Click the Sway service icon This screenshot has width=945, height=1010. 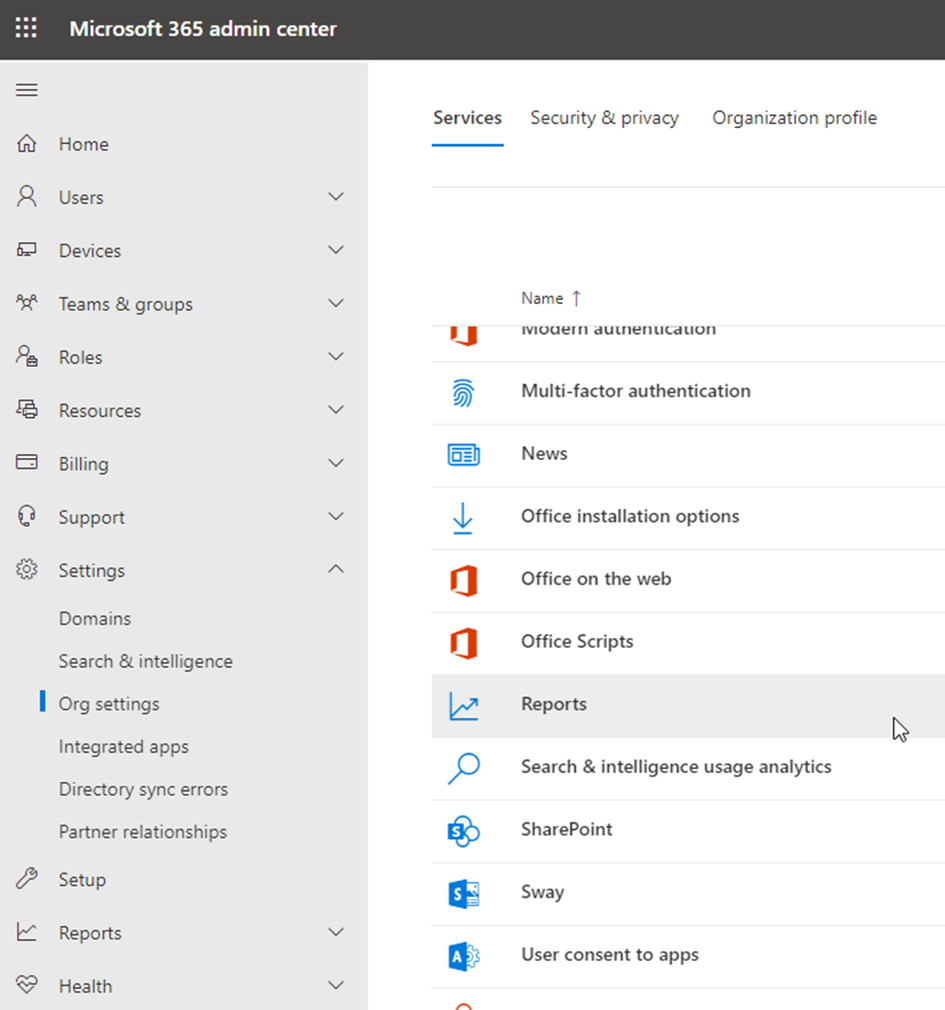463,893
